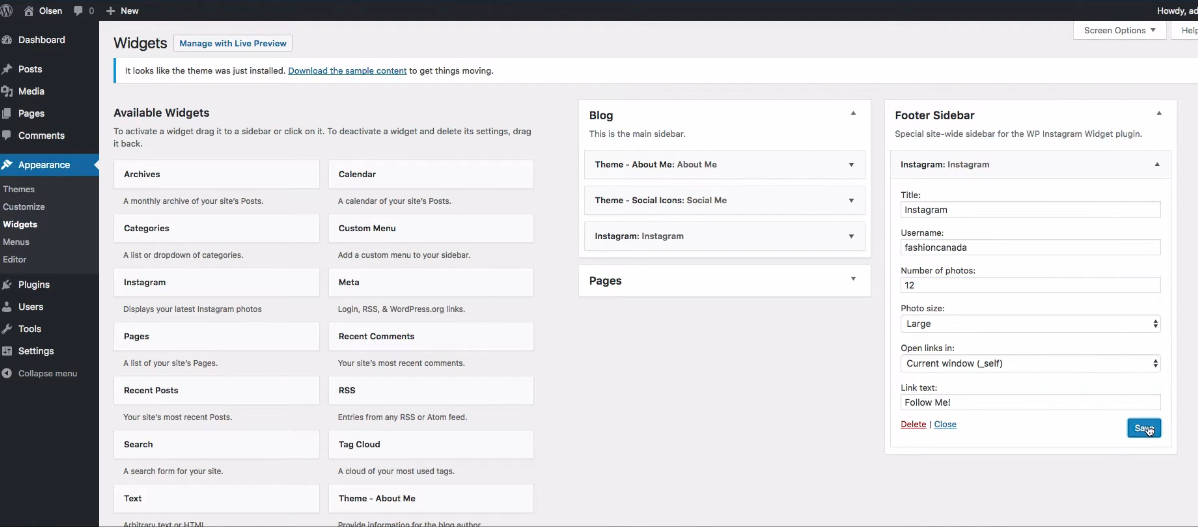Viewport: 1198px width, 527px height.
Task: Expand the Theme - About Me widget
Action: pyautogui.click(x=850, y=165)
